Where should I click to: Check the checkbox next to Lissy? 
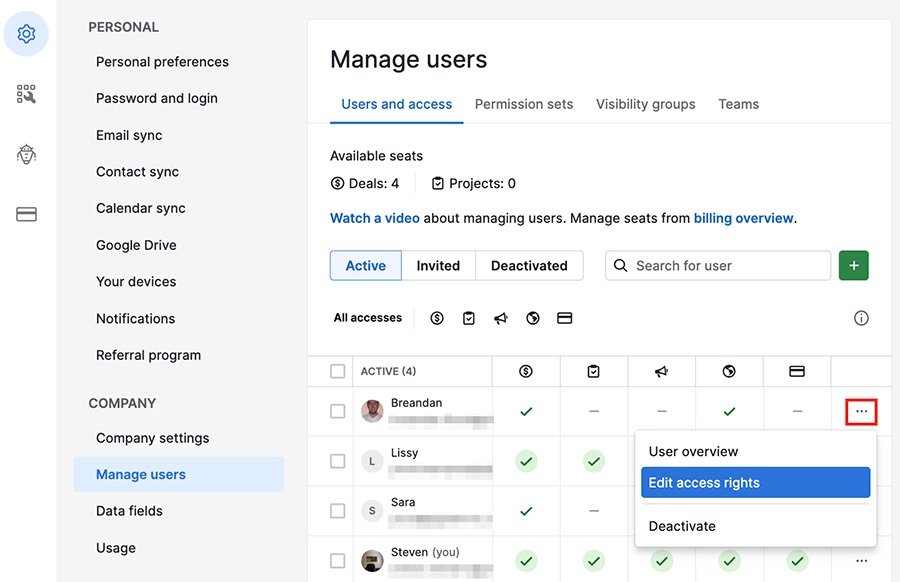(x=337, y=461)
